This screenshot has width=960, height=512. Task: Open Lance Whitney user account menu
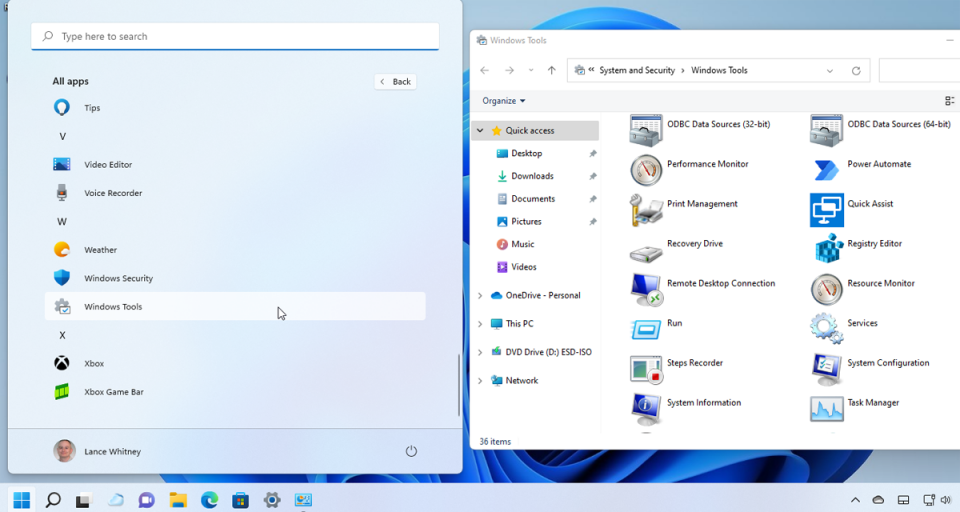(97, 451)
